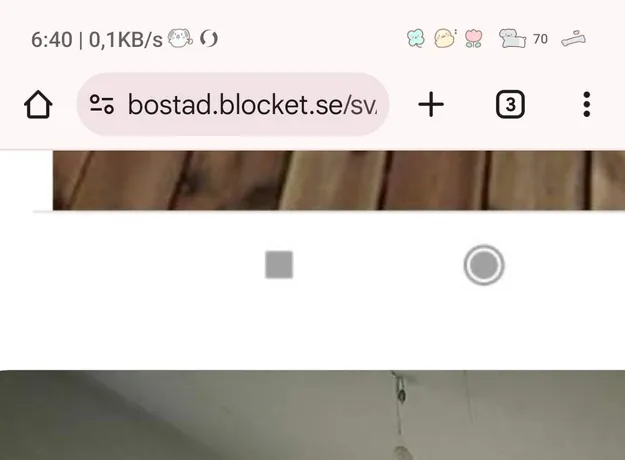The width and height of the screenshot is (625, 460).
Task: Tap the gray square stop button
Action: [x=279, y=265]
